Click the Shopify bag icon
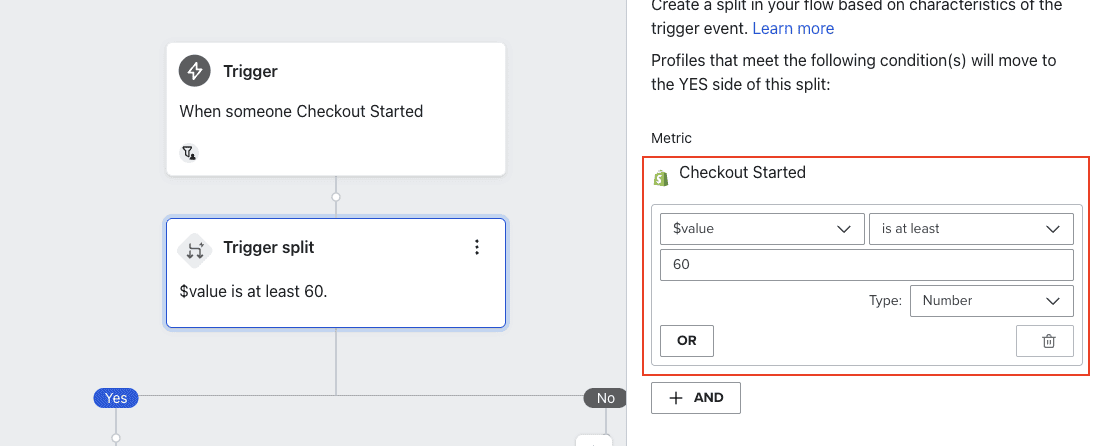This screenshot has width=1094, height=446. tap(661, 178)
